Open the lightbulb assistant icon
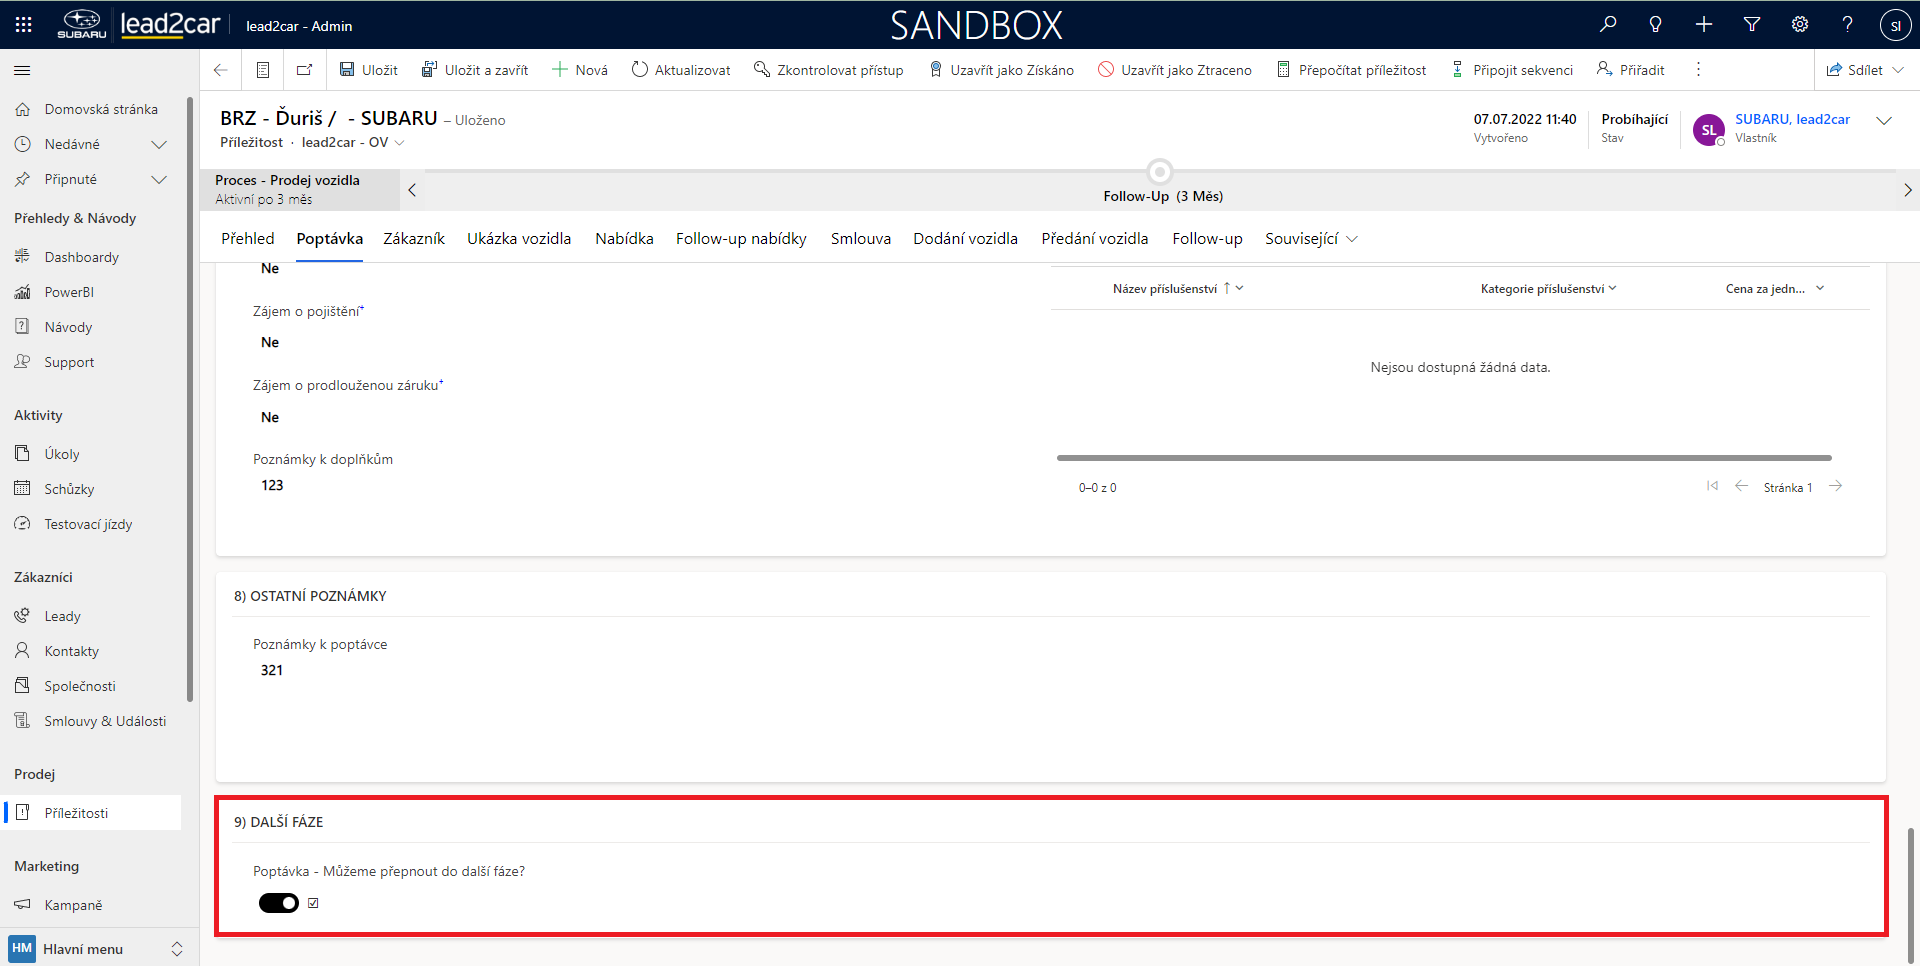This screenshot has height=966, width=1920. coord(1656,24)
